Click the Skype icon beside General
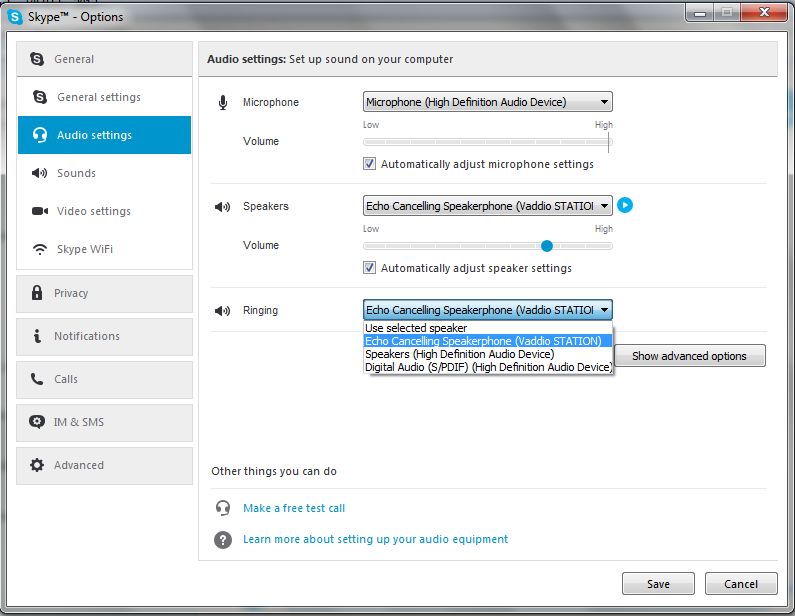Image resolution: width=795 pixels, height=616 pixels. point(37,59)
